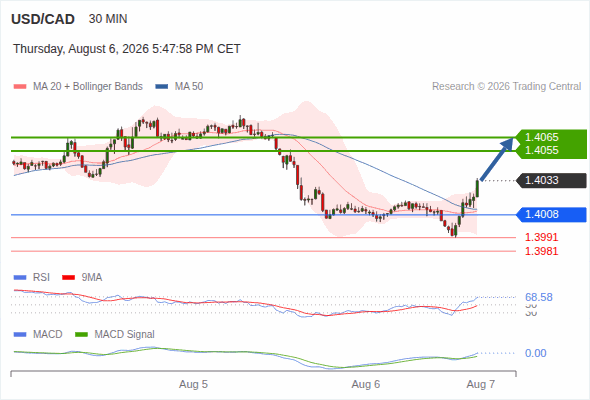
Task: Click the latest green candlestick at 1.4033
Action: [x=477, y=188]
